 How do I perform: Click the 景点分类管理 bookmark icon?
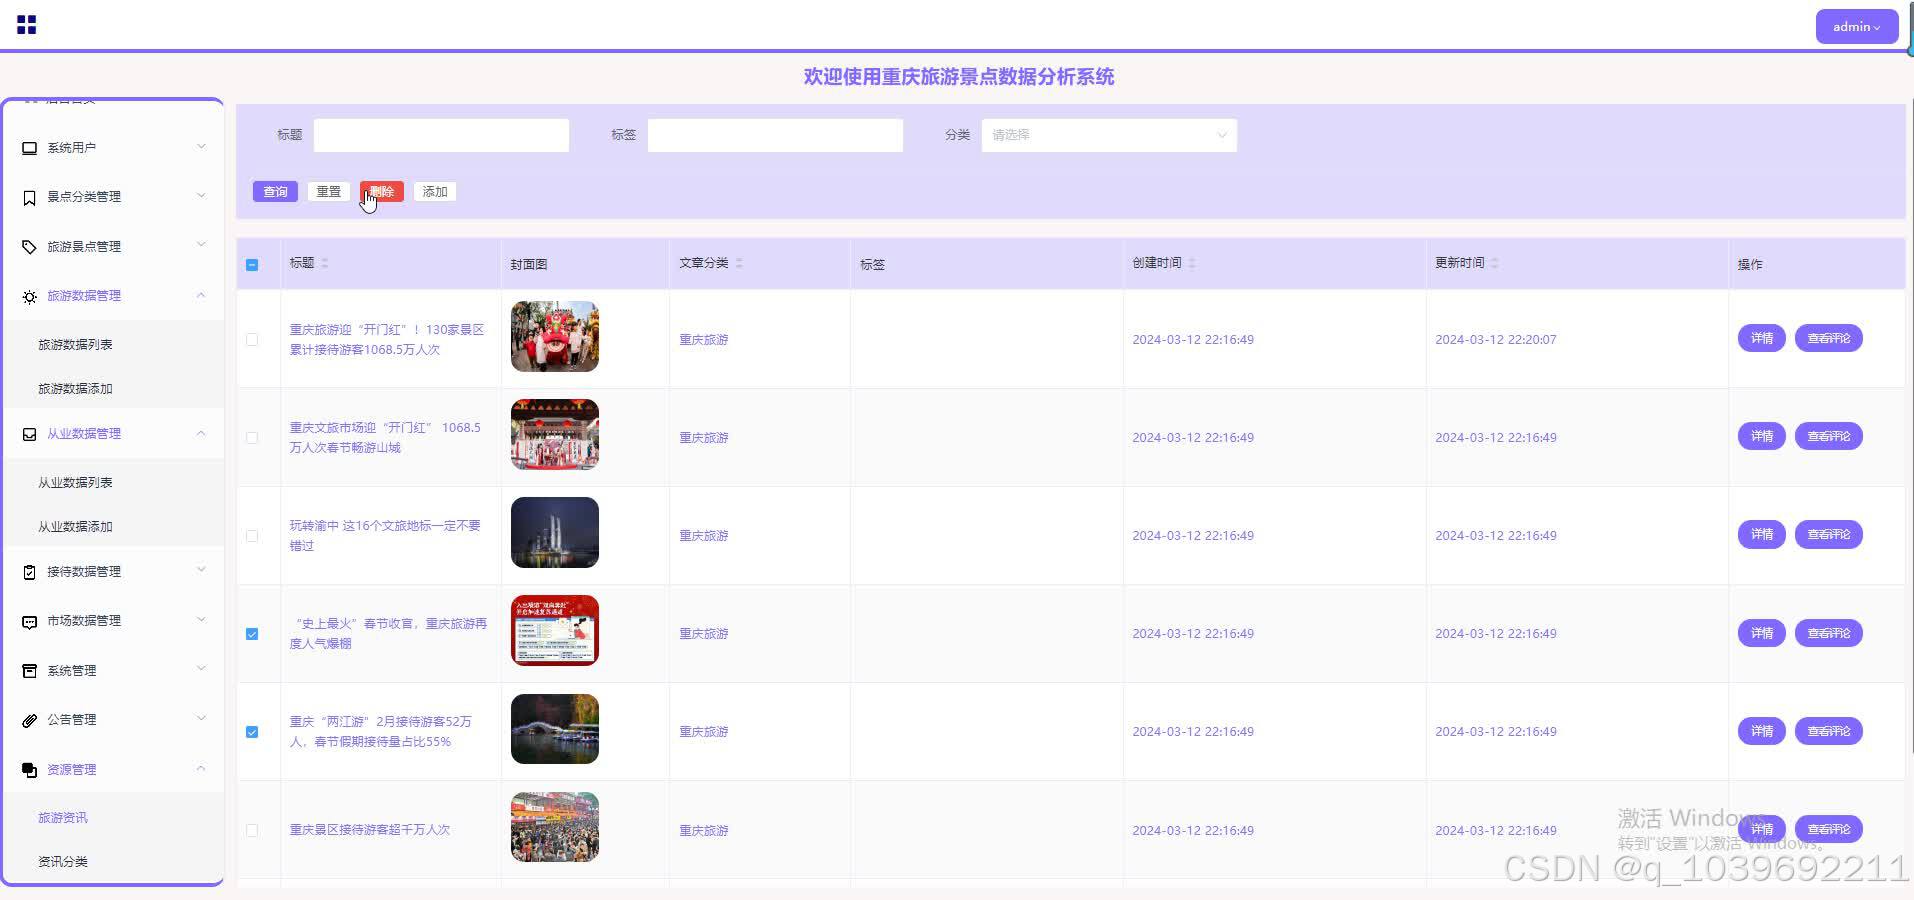click(x=29, y=197)
